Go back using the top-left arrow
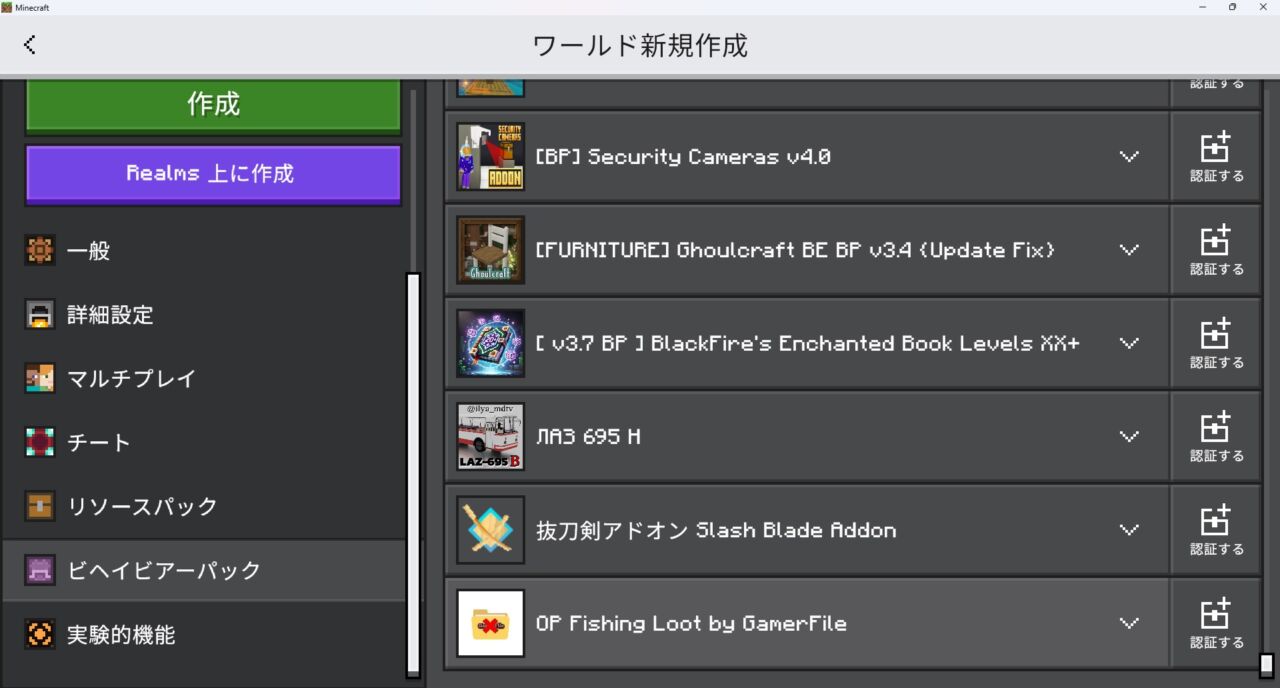1280x688 pixels. [x=30, y=44]
